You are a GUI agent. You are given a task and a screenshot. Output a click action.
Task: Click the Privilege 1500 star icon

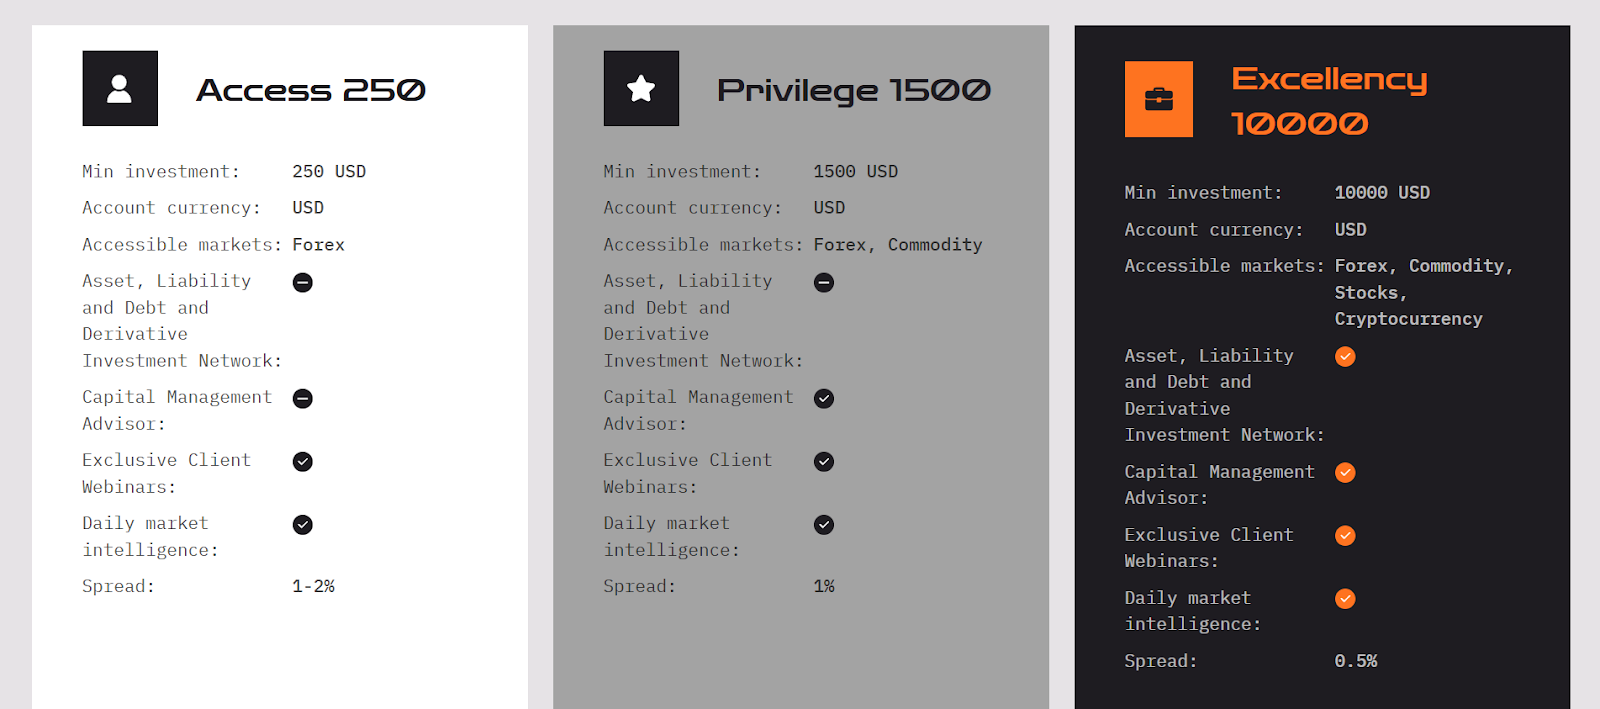pyautogui.click(x=641, y=89)
